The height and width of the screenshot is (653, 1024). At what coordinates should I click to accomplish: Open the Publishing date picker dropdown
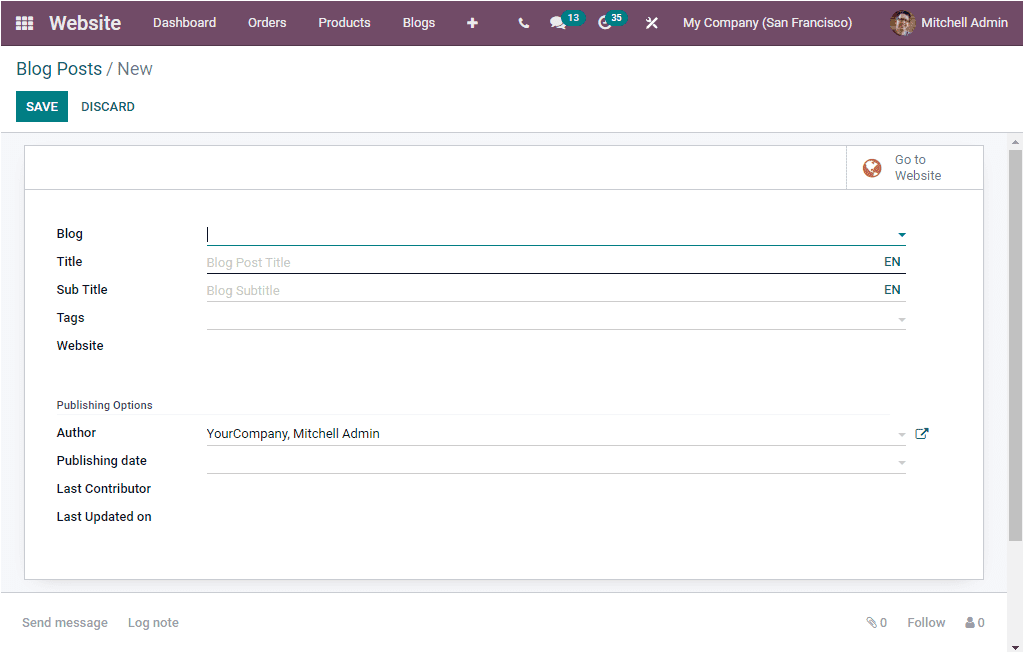[901, 461]
